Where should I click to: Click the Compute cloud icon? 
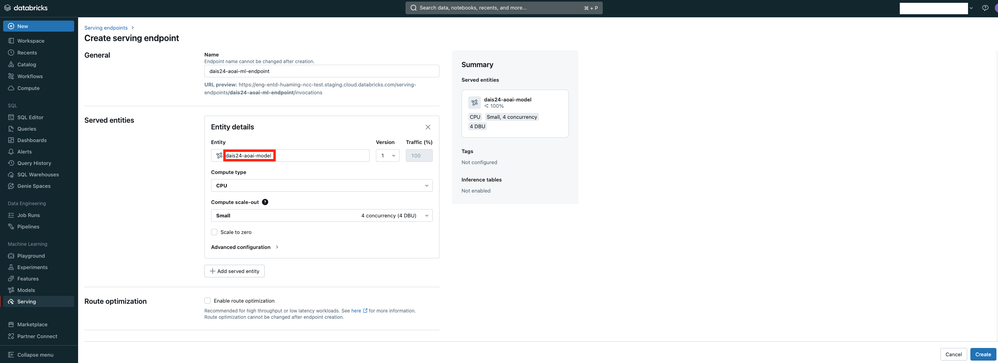[11, 88]
